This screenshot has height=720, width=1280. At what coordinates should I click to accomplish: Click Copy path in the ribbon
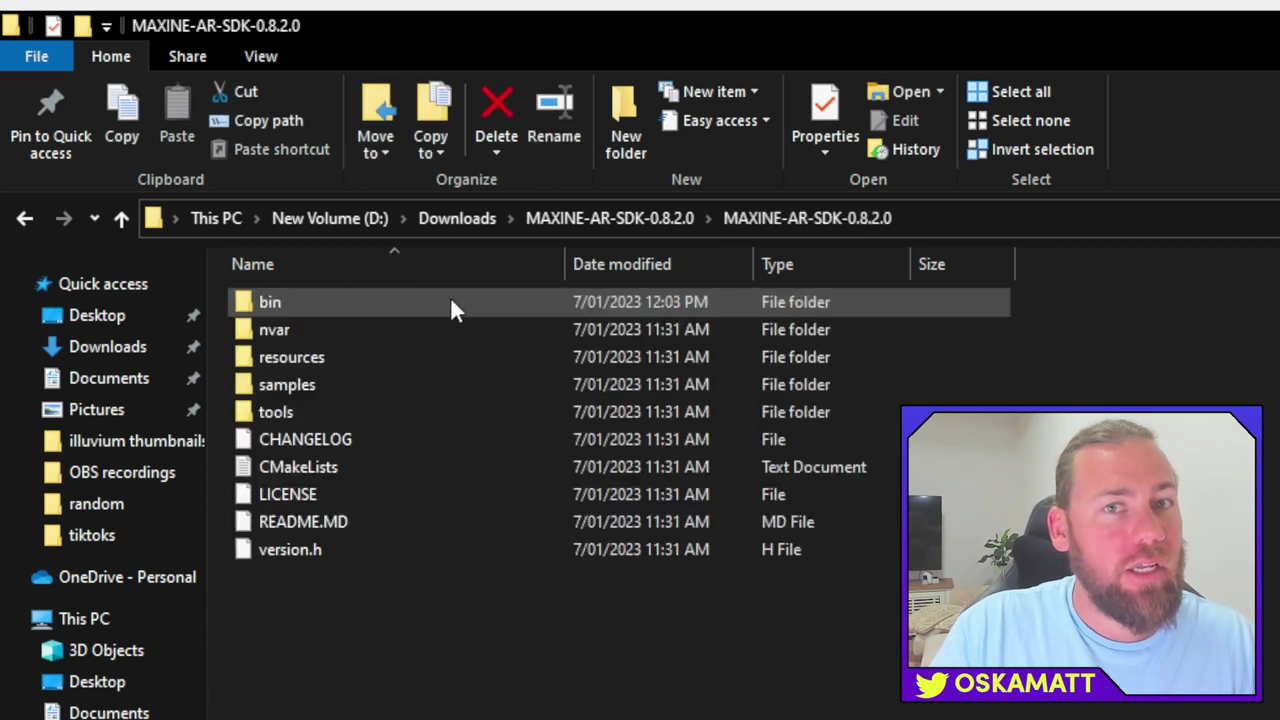pos(256,120)
